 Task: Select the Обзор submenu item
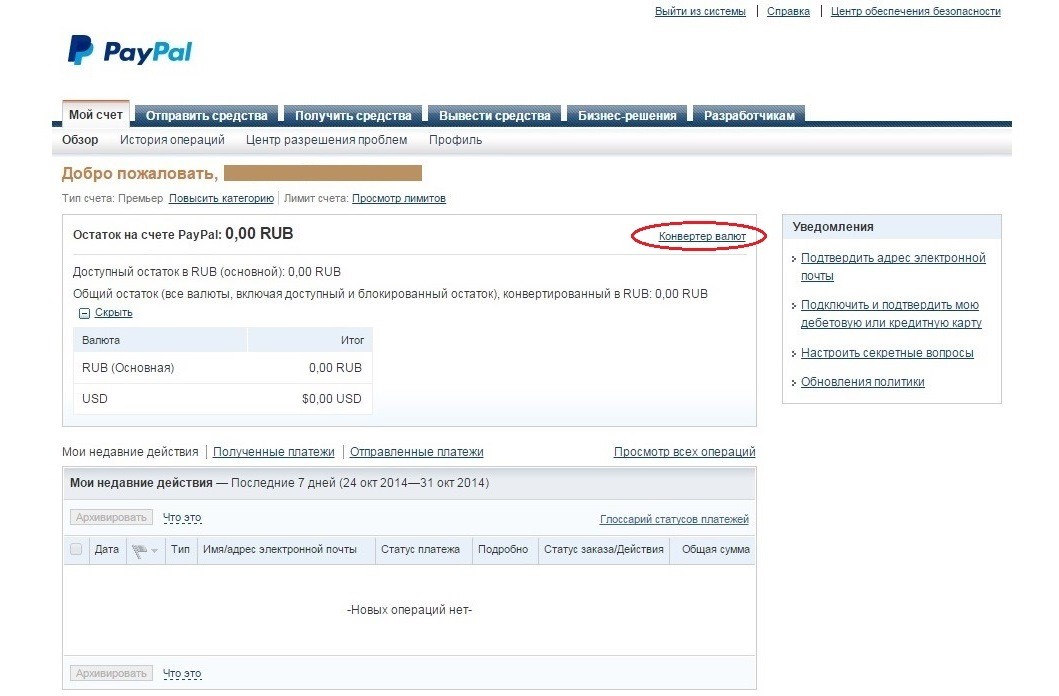pyautogui.click(x=80, y=140)
